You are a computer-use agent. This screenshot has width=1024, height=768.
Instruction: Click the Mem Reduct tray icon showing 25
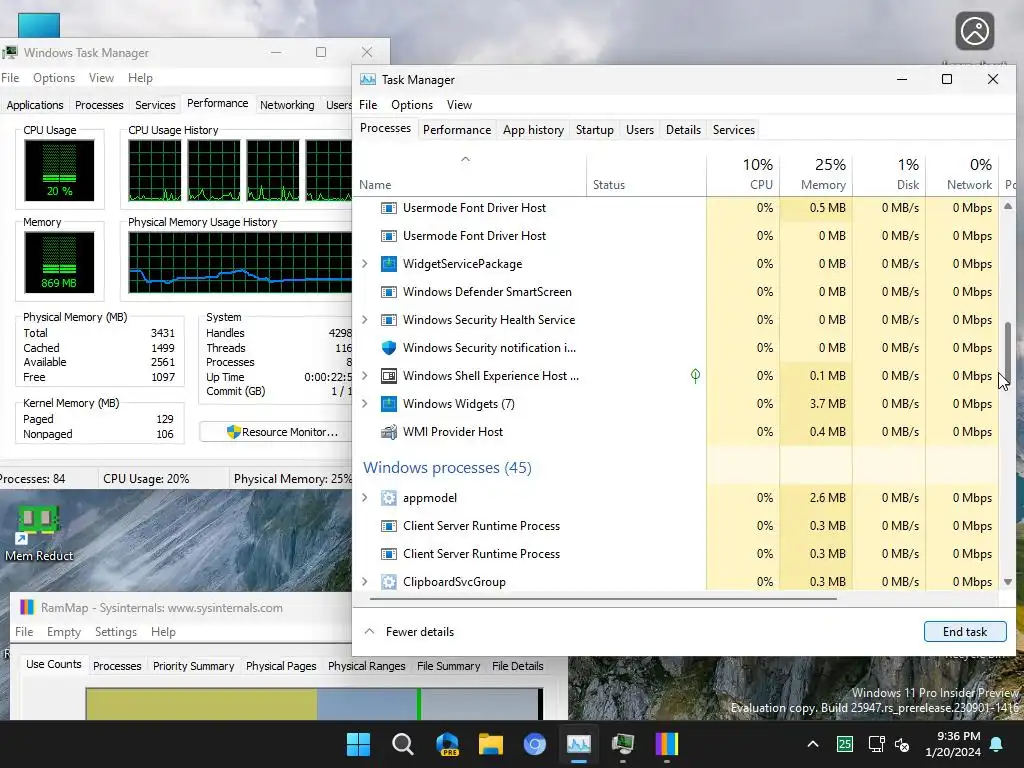(845, 744)
